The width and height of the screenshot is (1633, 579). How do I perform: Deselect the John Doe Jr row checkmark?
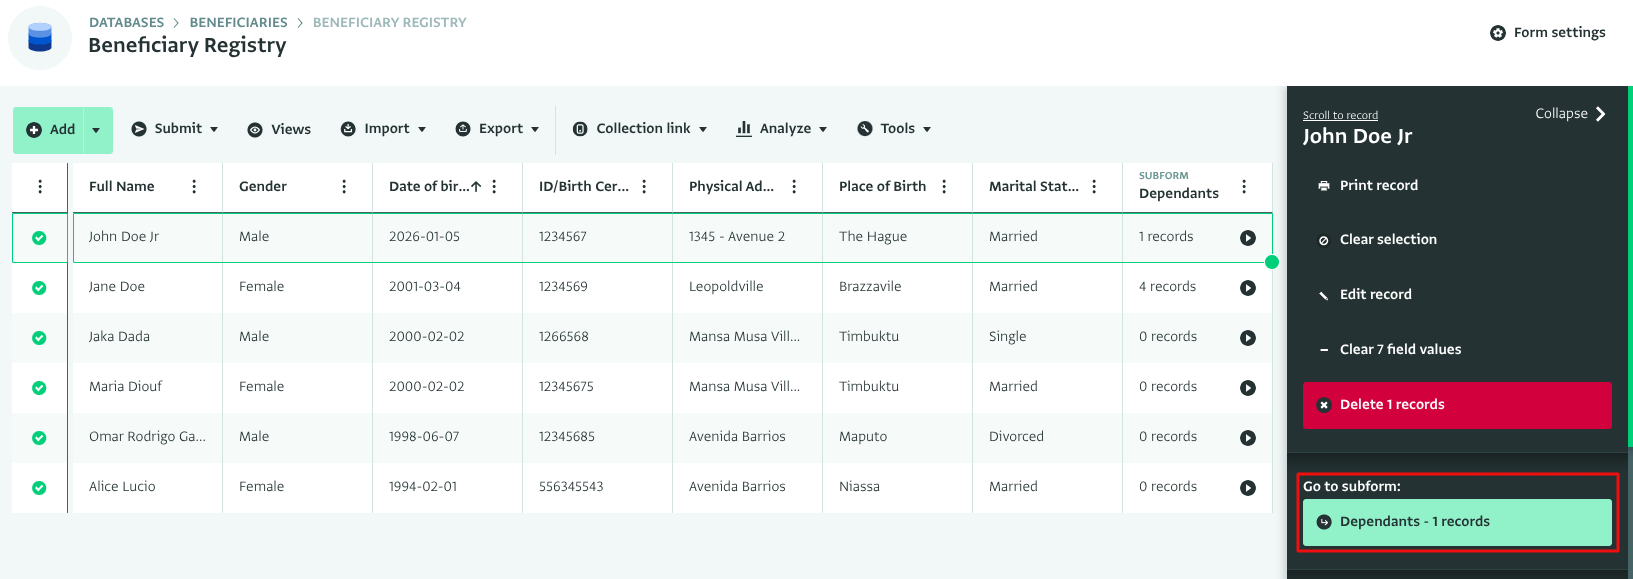tap(39, 238)
